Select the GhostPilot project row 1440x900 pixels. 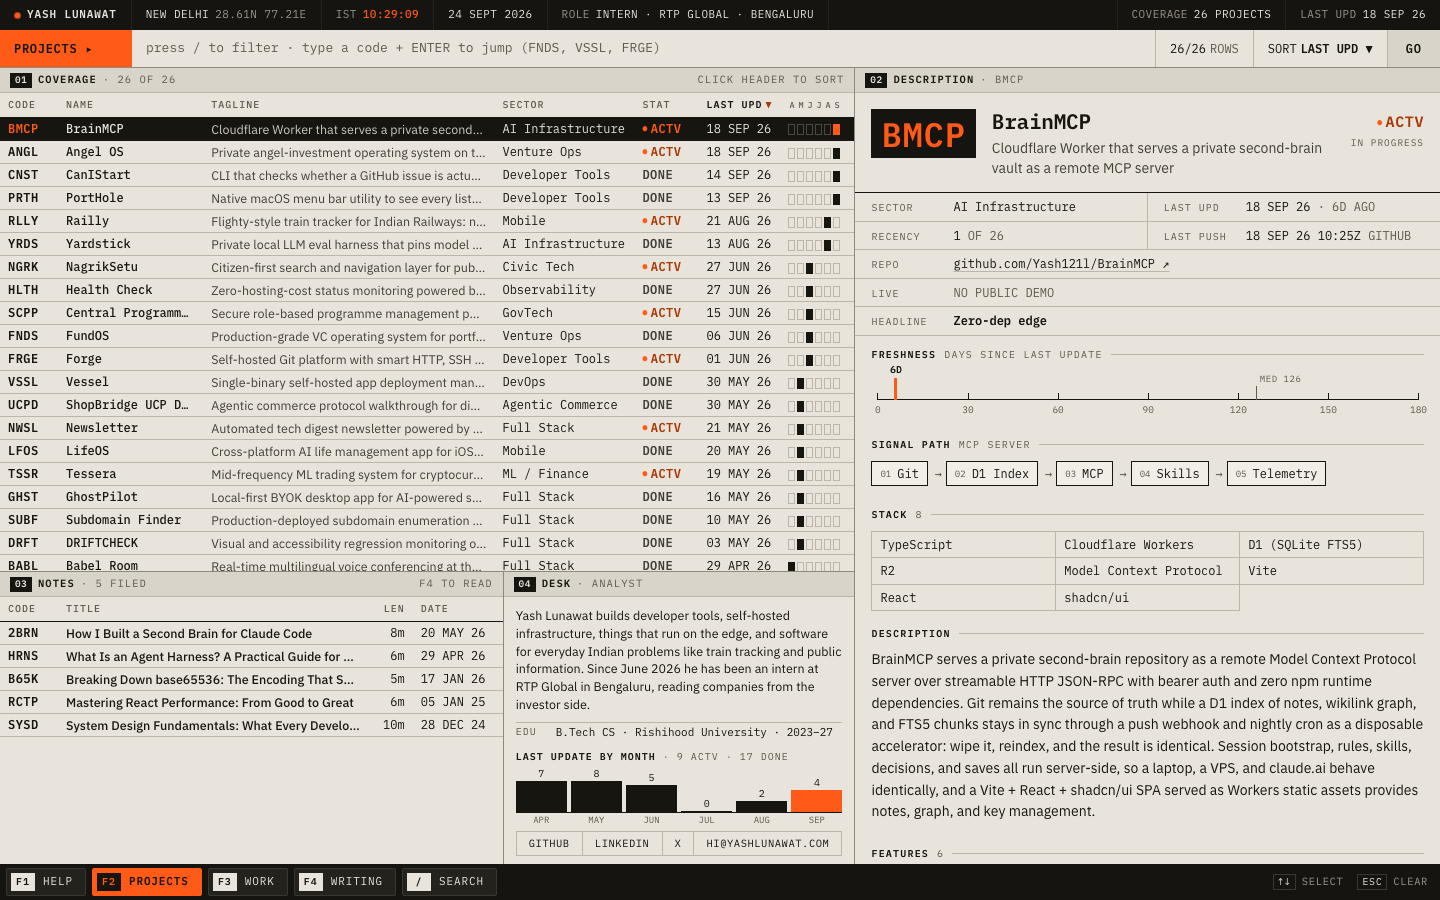click(x=427, y=497)
